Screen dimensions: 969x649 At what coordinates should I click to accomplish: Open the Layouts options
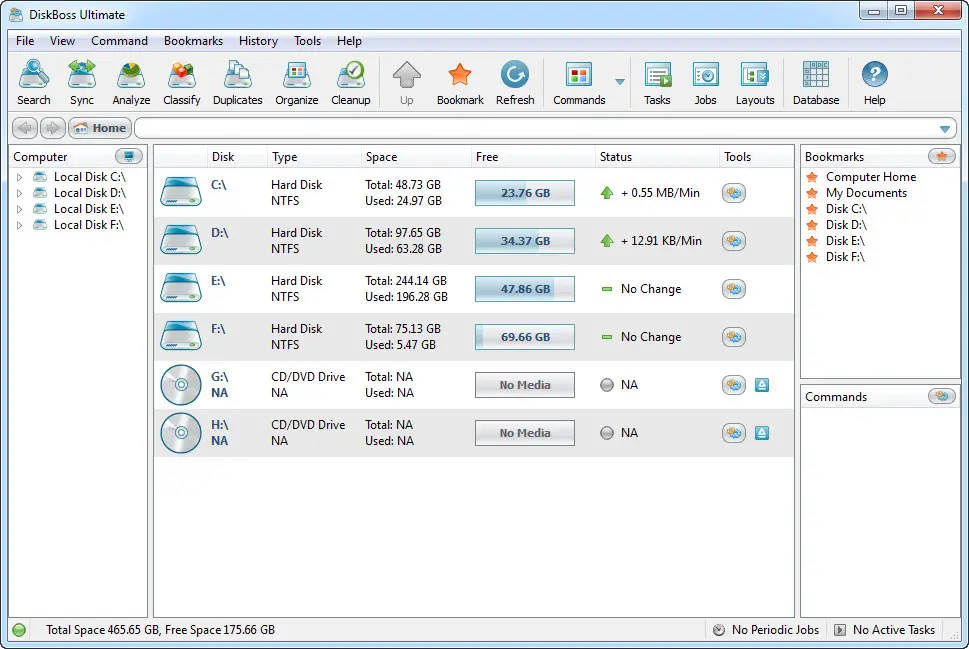coord(755,82)
